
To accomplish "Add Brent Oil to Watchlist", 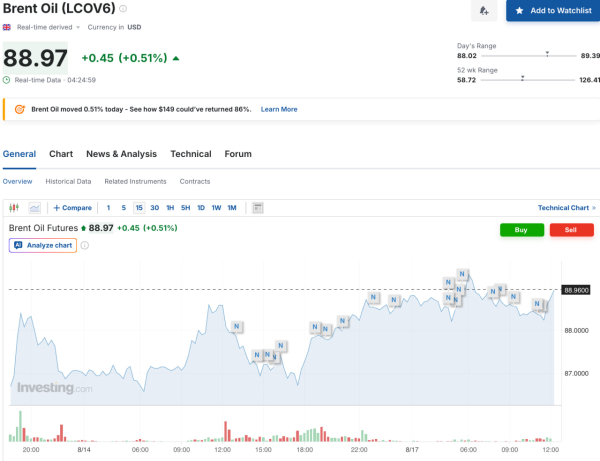I will pos(553,11).
